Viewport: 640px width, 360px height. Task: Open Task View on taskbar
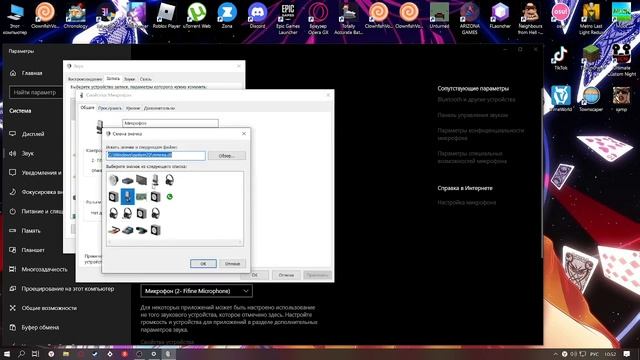[36, 354]
